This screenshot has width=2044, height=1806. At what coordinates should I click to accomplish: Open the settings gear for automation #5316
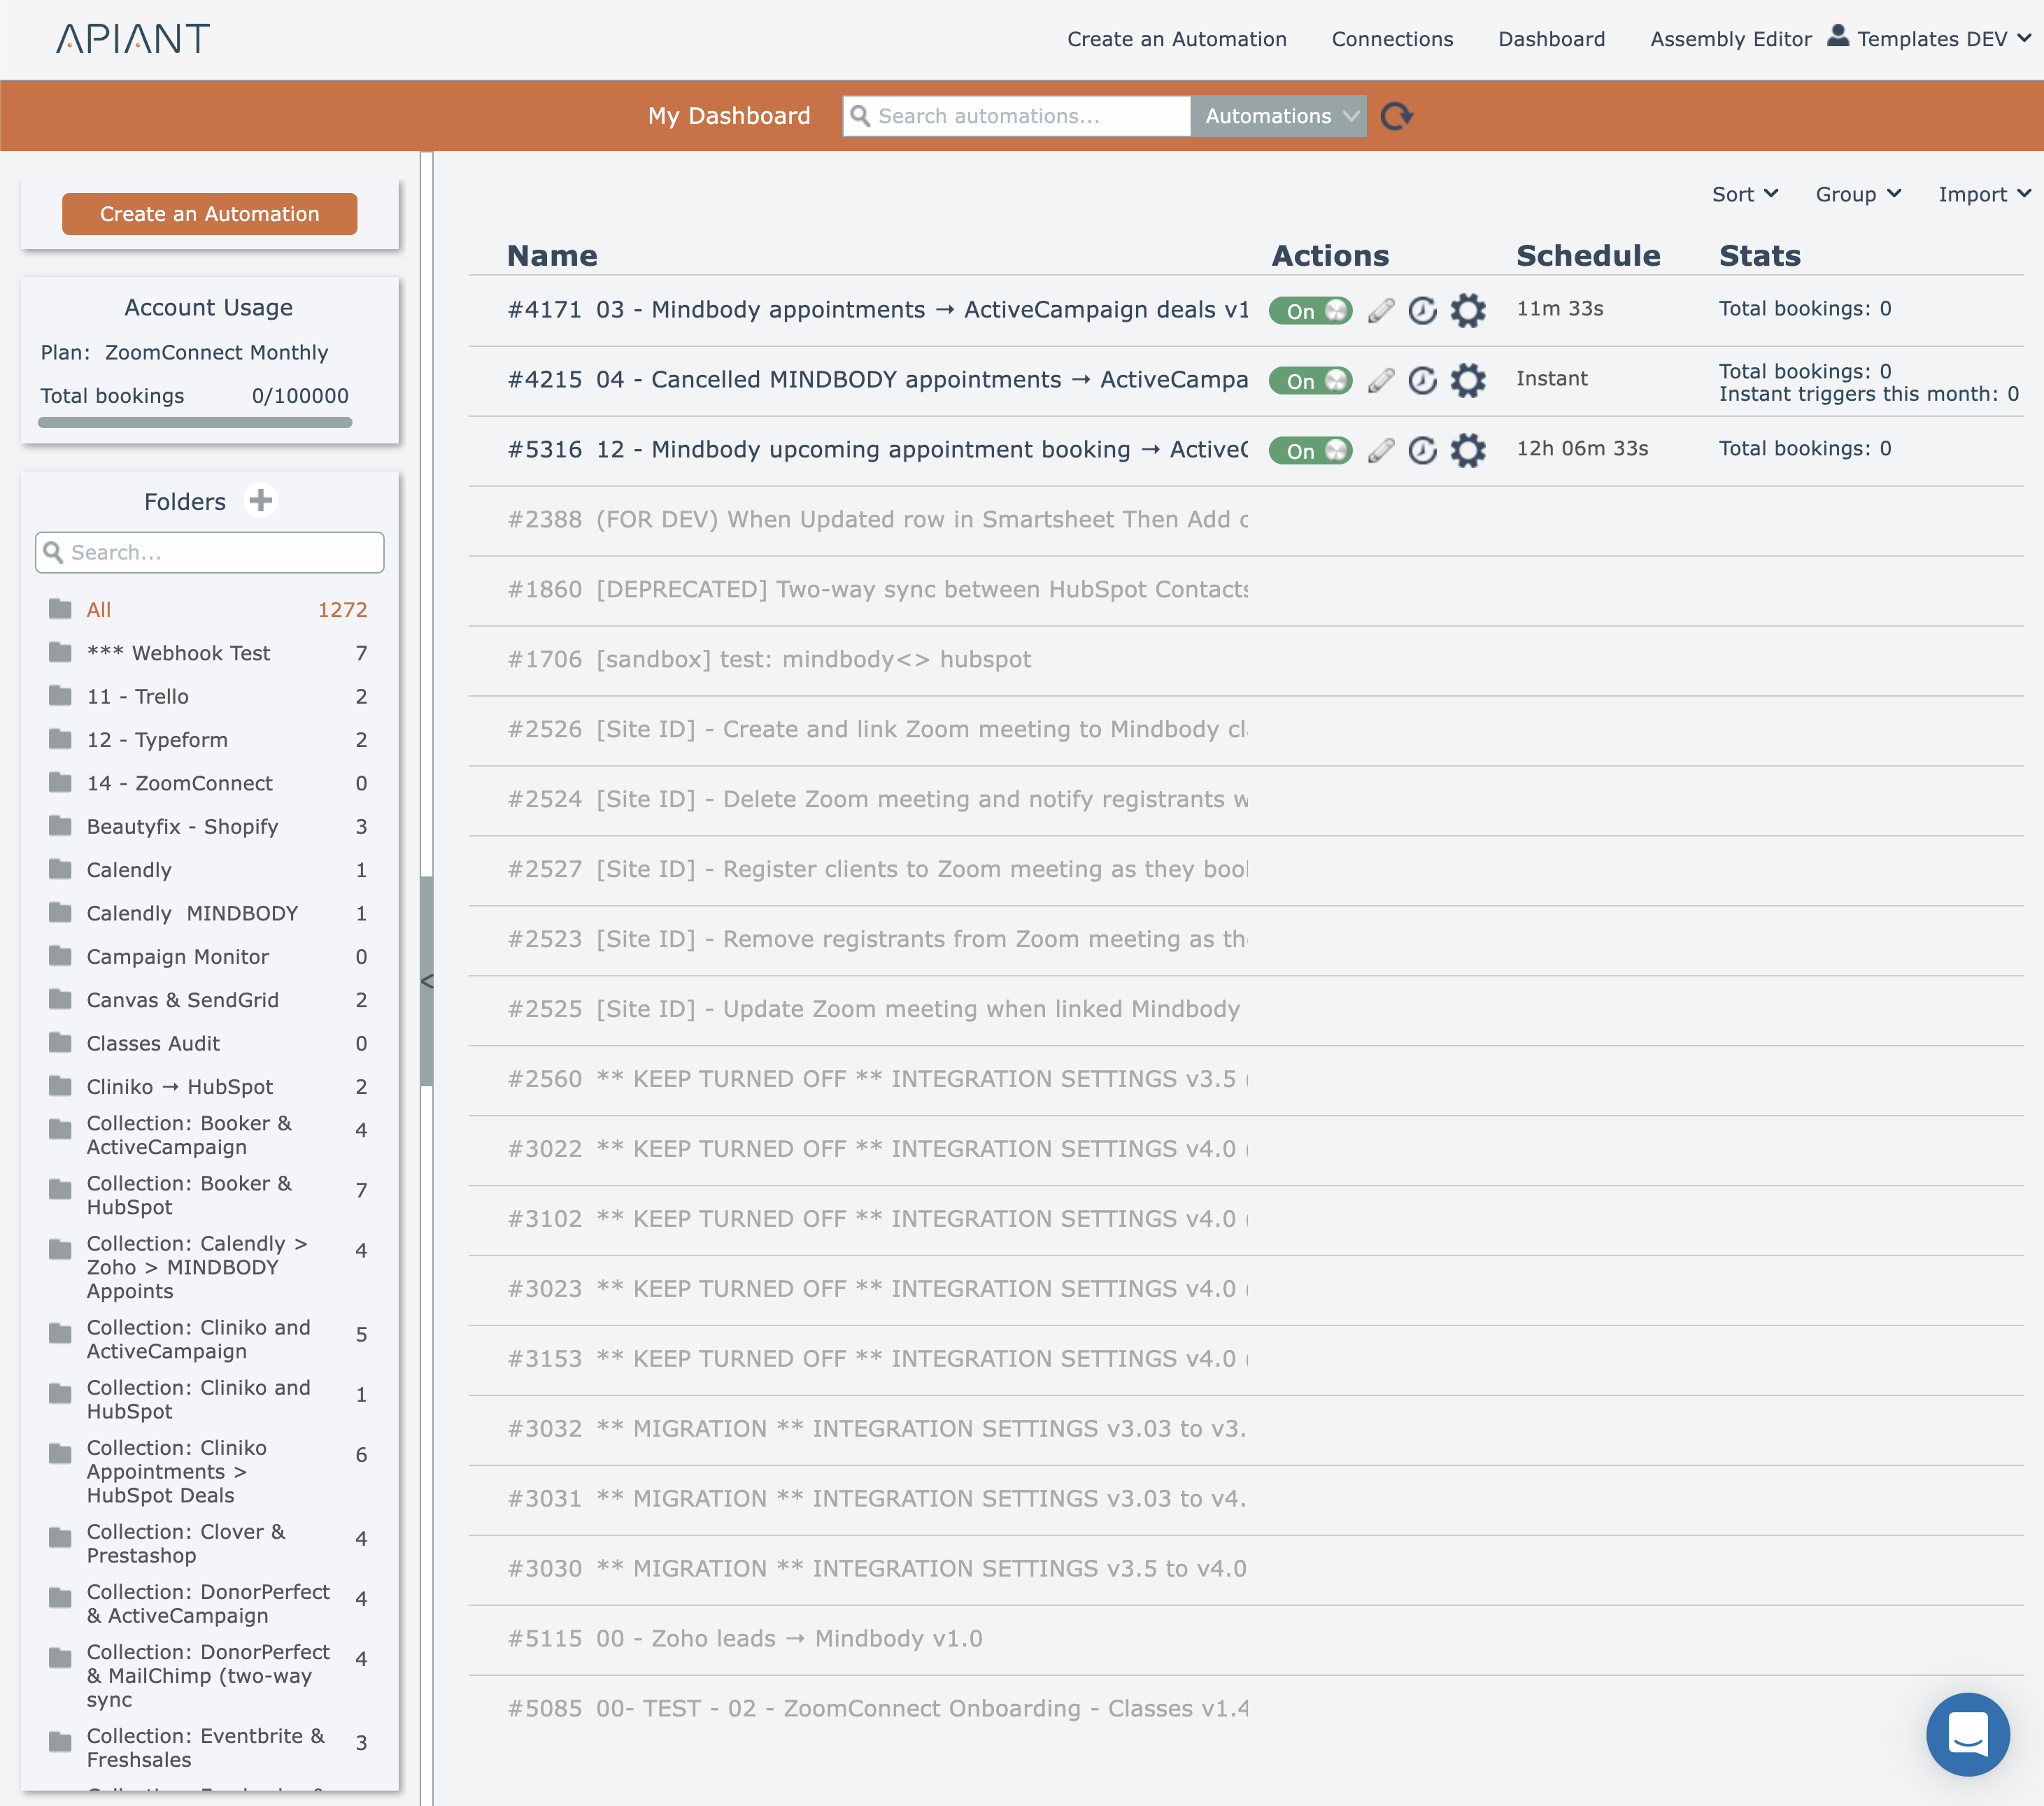pos(1467,450)
